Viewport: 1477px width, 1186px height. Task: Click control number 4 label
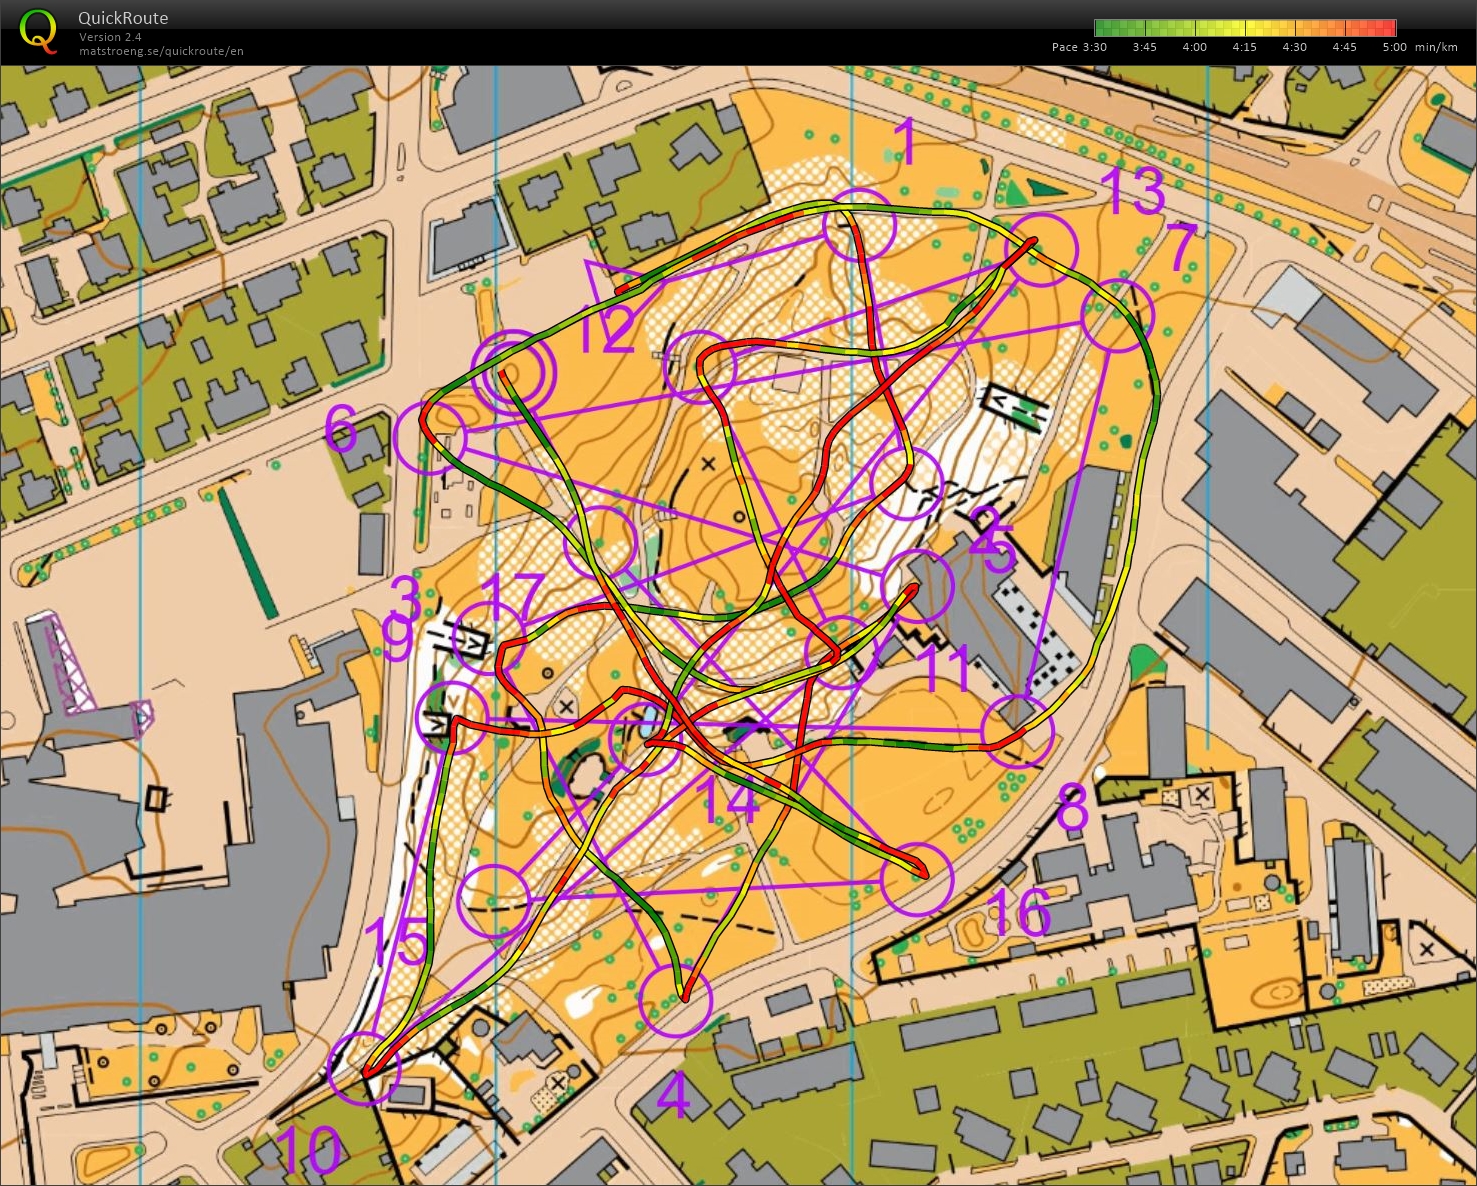point(674,1096)
